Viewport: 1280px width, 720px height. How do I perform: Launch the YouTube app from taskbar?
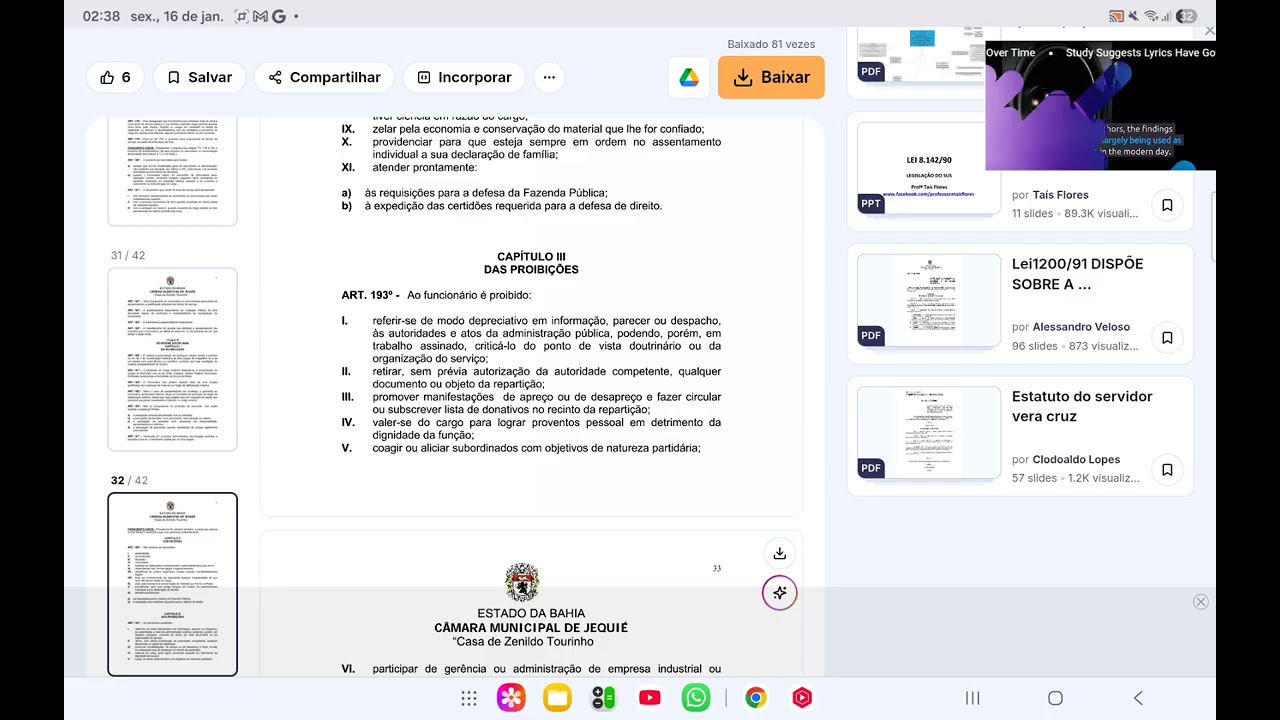tap(650, 698)
